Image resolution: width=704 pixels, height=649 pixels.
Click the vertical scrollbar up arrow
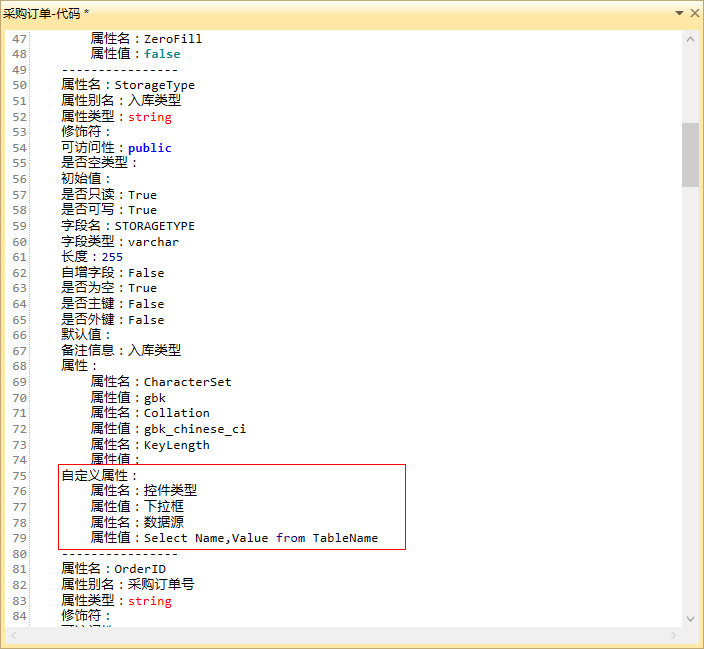pyautogui.click(x=690, y=38)
